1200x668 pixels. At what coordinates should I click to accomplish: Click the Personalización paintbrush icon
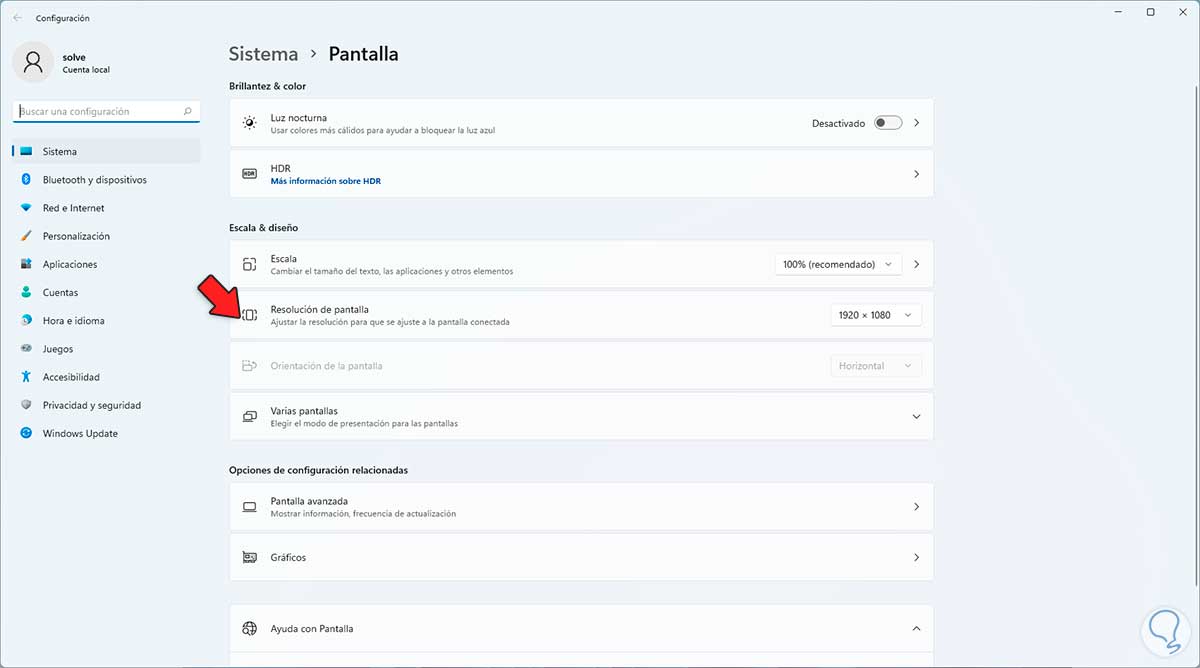click(26, 236)
